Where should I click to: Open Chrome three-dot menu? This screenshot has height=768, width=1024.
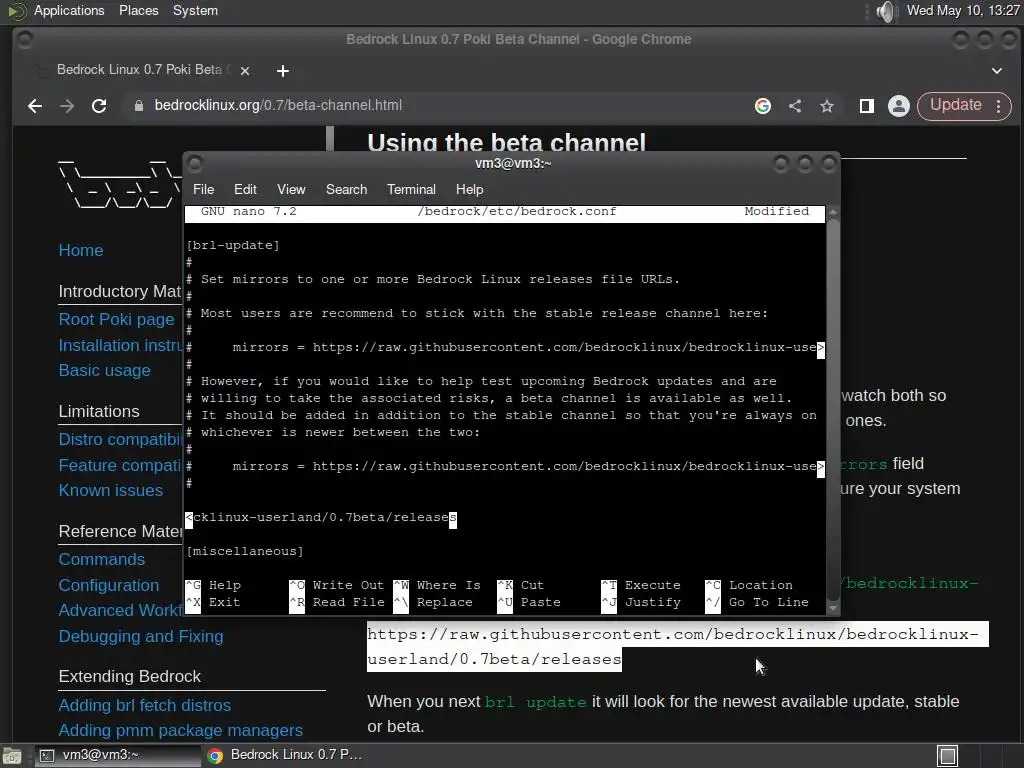(x=999, y=106)
